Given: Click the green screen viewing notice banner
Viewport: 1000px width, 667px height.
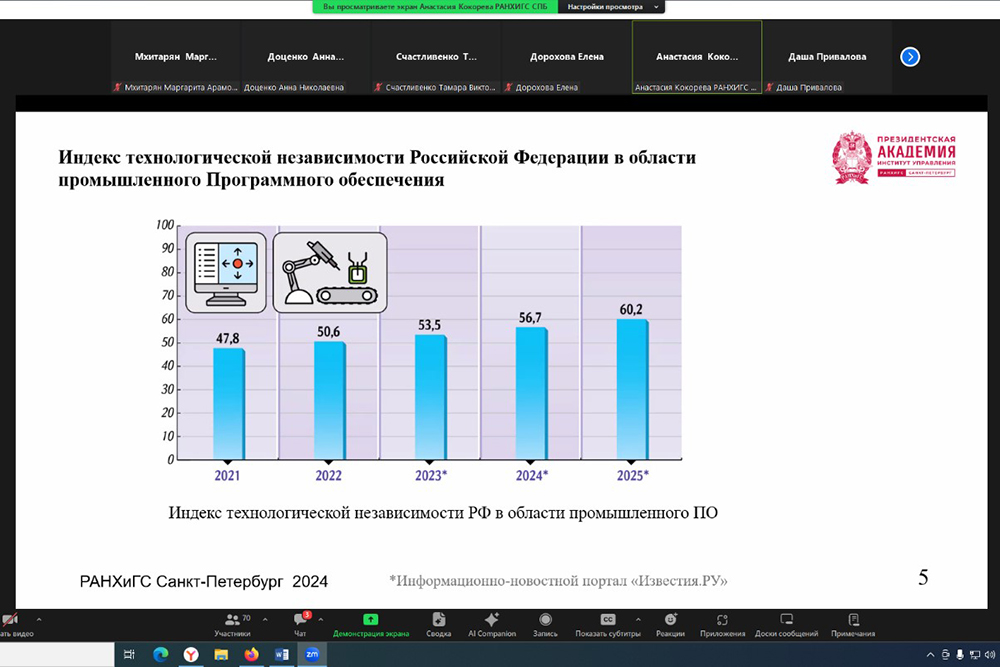Looking at the screenshot, I should tap(435, 7).
